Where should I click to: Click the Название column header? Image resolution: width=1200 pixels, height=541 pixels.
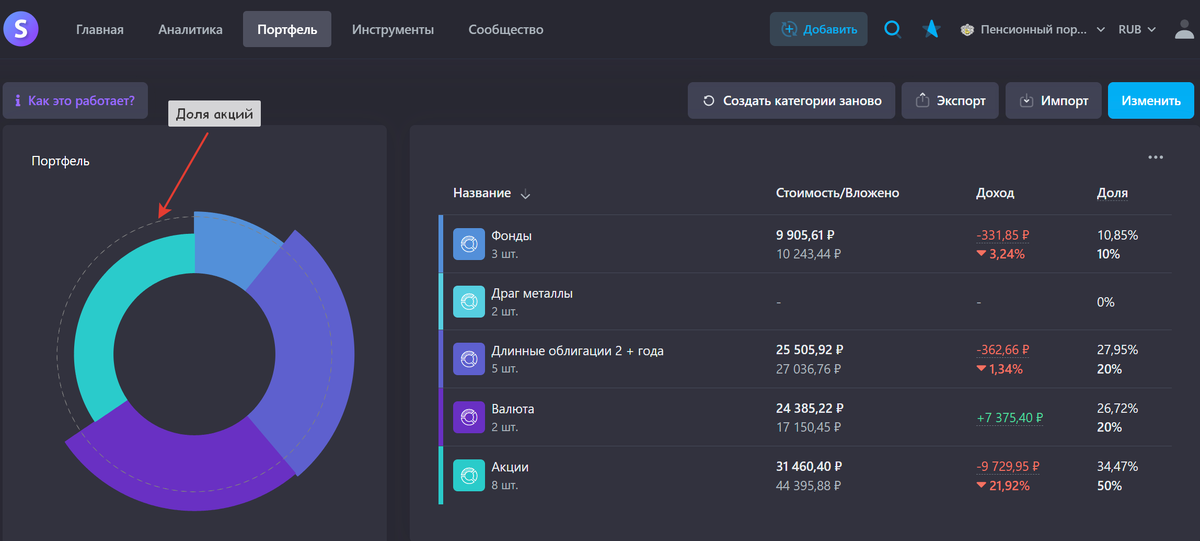tap(482, 193)
